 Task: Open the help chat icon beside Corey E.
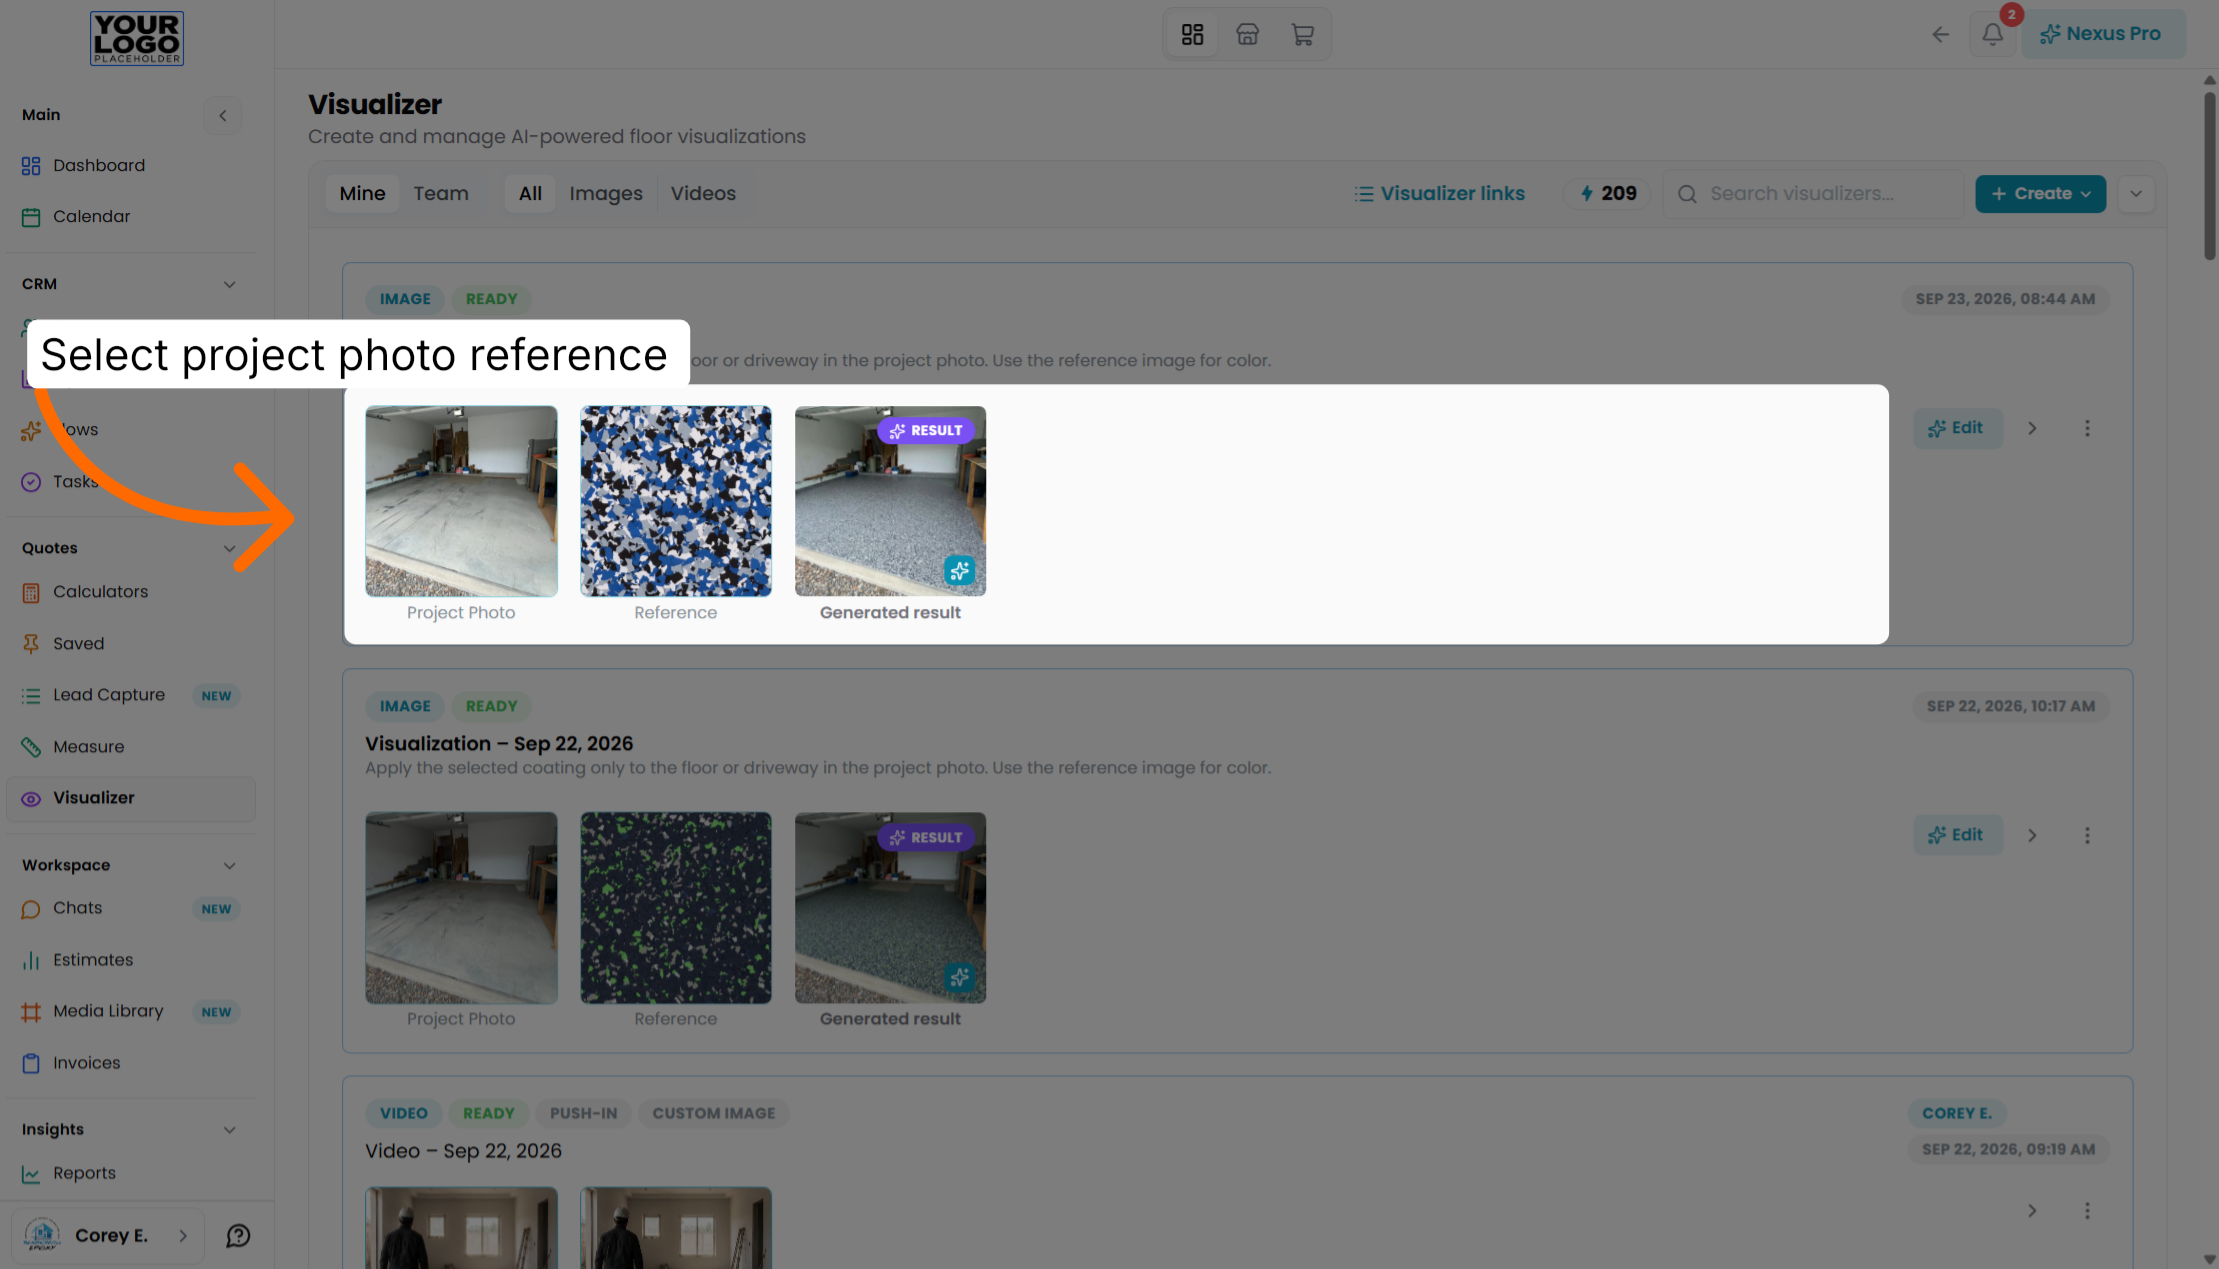pos(238,1235)
